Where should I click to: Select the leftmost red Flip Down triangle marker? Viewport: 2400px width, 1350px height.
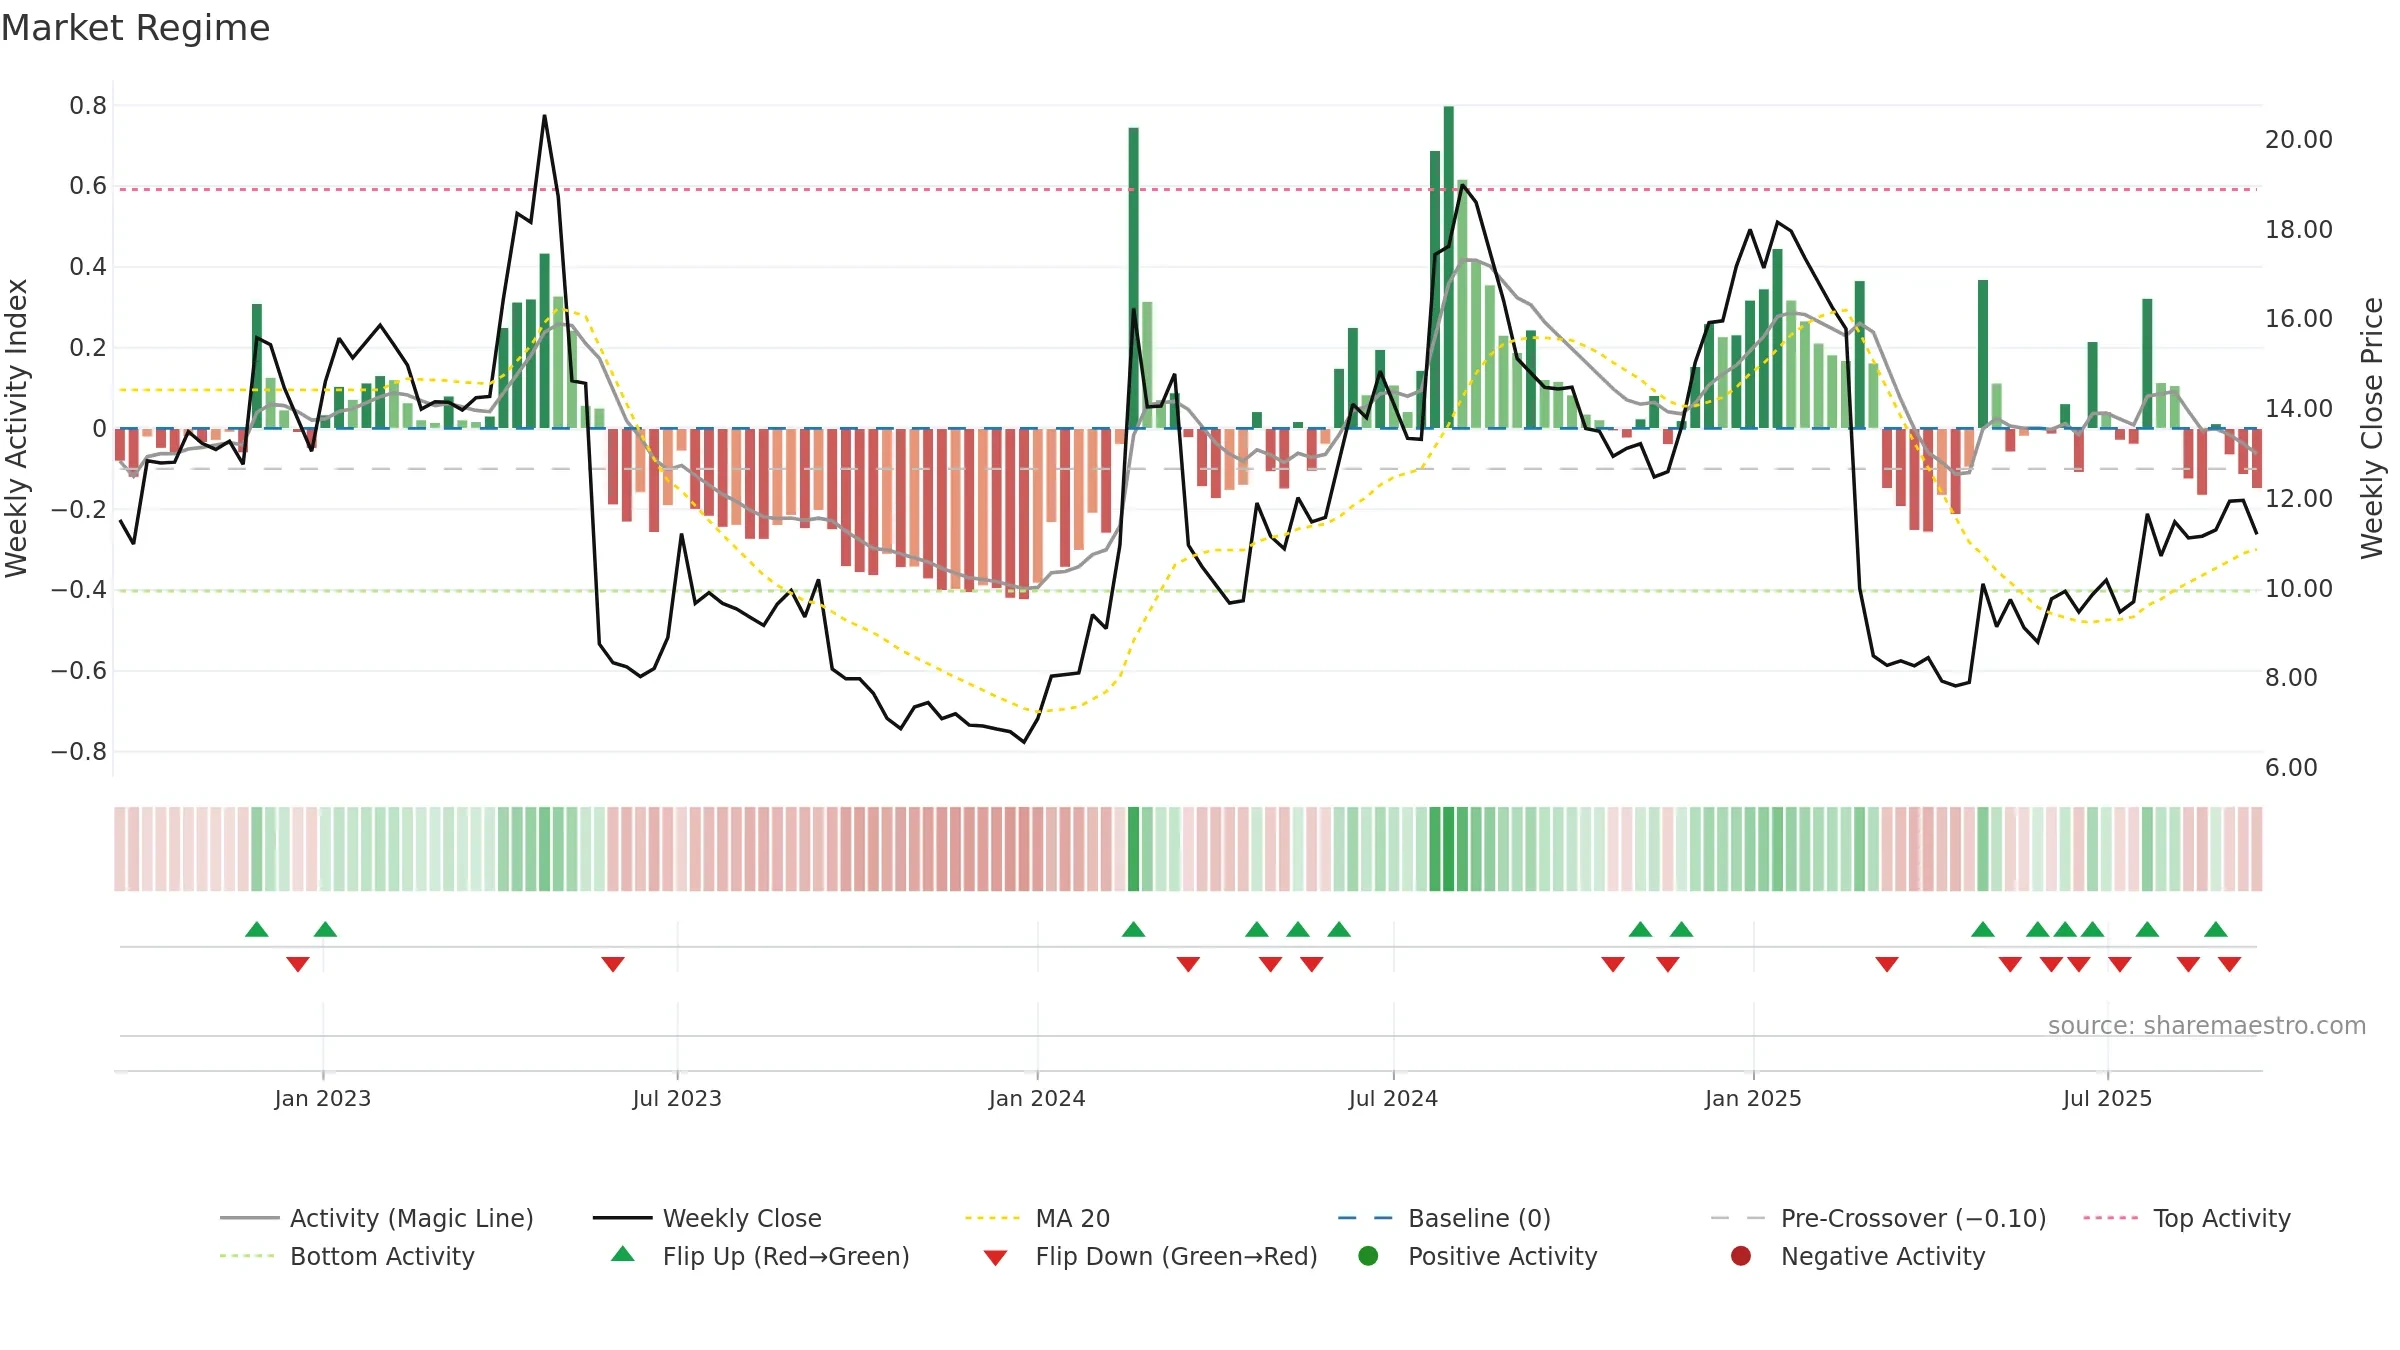coord(298,964)
